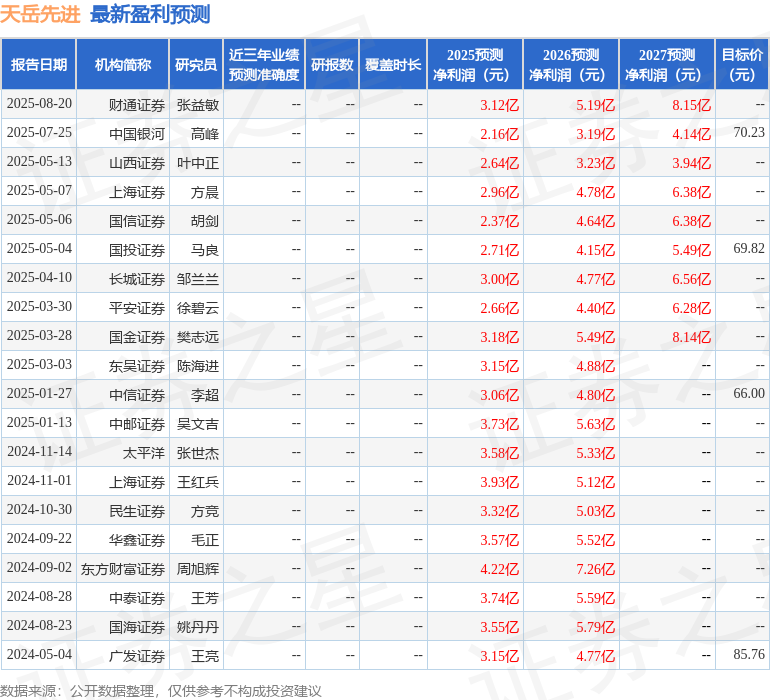This screenshot has height=700, width=770.
Task: Click the 目标价 column header
Action: click(x=742, y=64)
